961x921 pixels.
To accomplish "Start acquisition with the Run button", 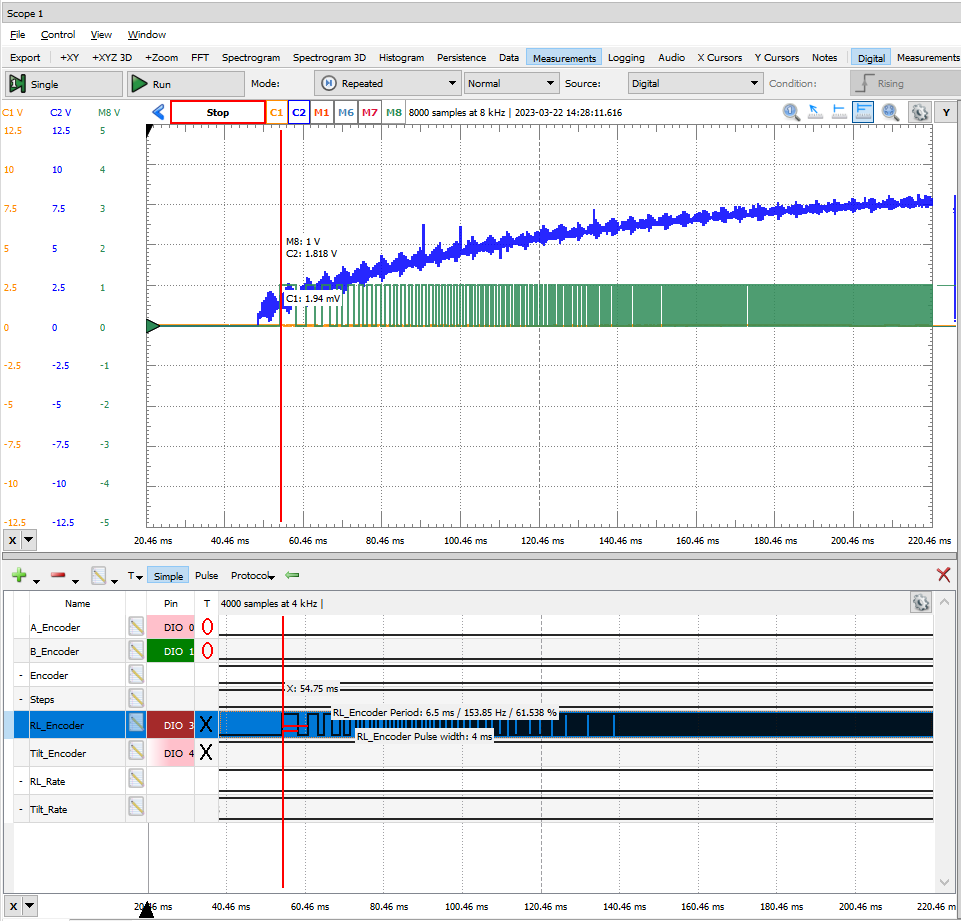I will pyautogui.click(x=186, y=84).
